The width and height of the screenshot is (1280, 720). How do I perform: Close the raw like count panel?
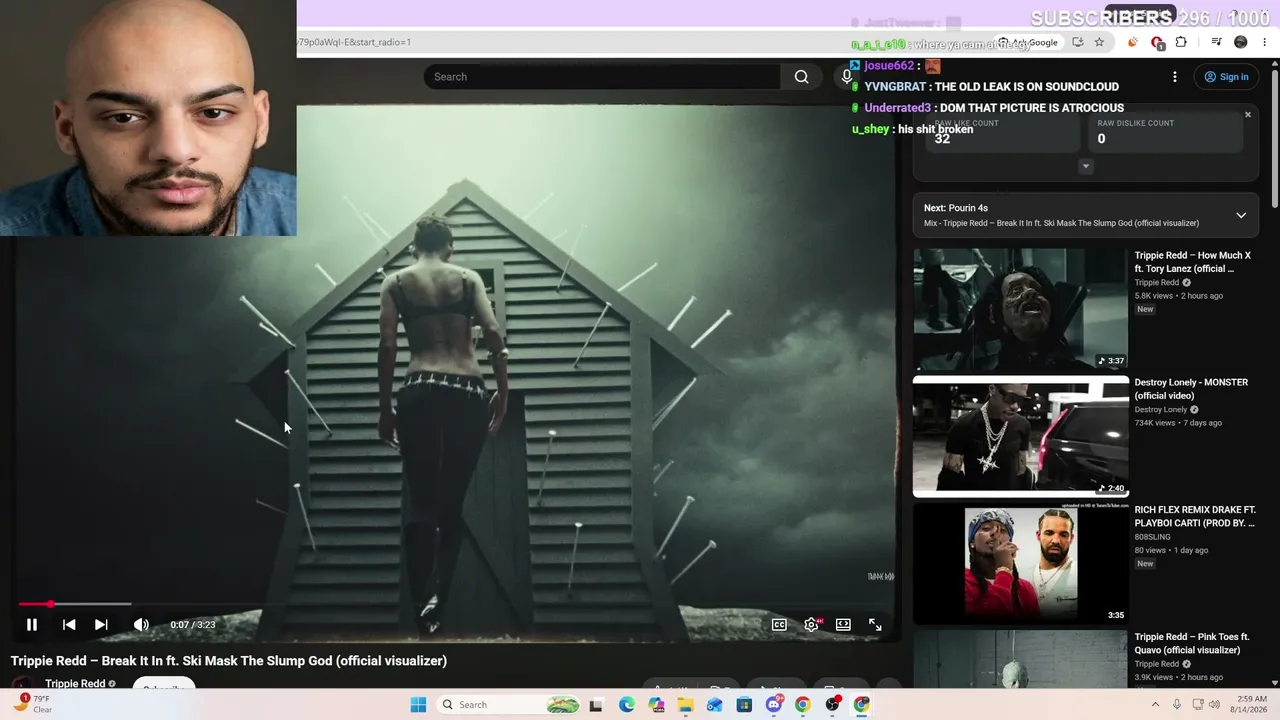pos(1248,115)
